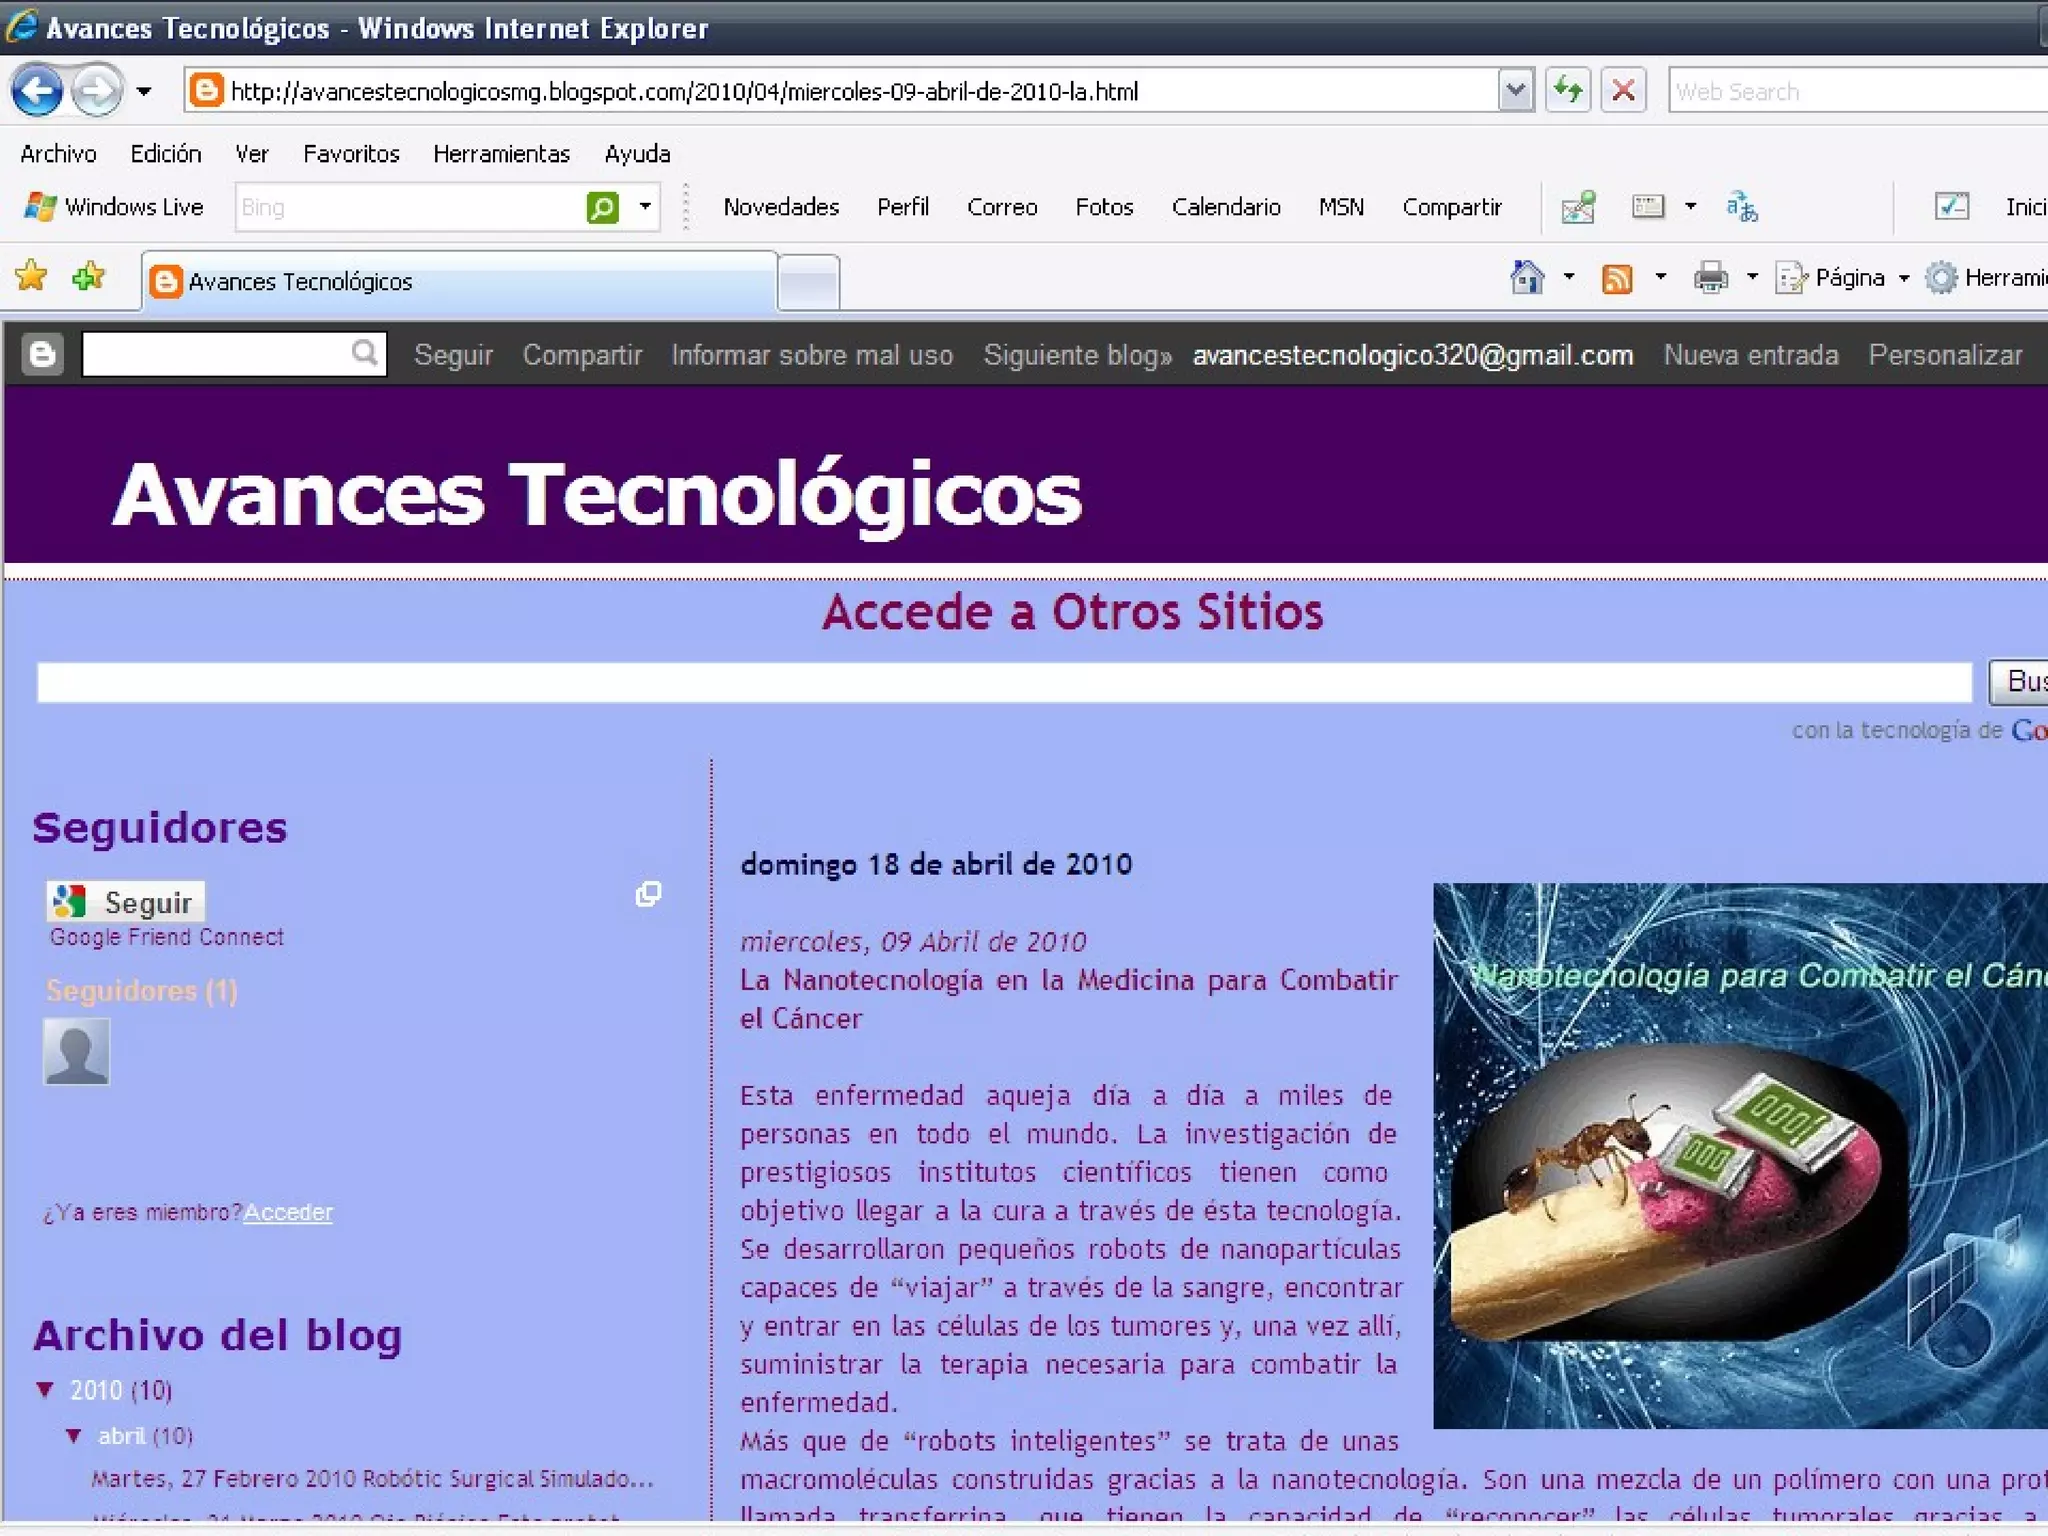Click the Favorites star icon
This screenshot has width=2048, height=1536.
pos(32,276)
